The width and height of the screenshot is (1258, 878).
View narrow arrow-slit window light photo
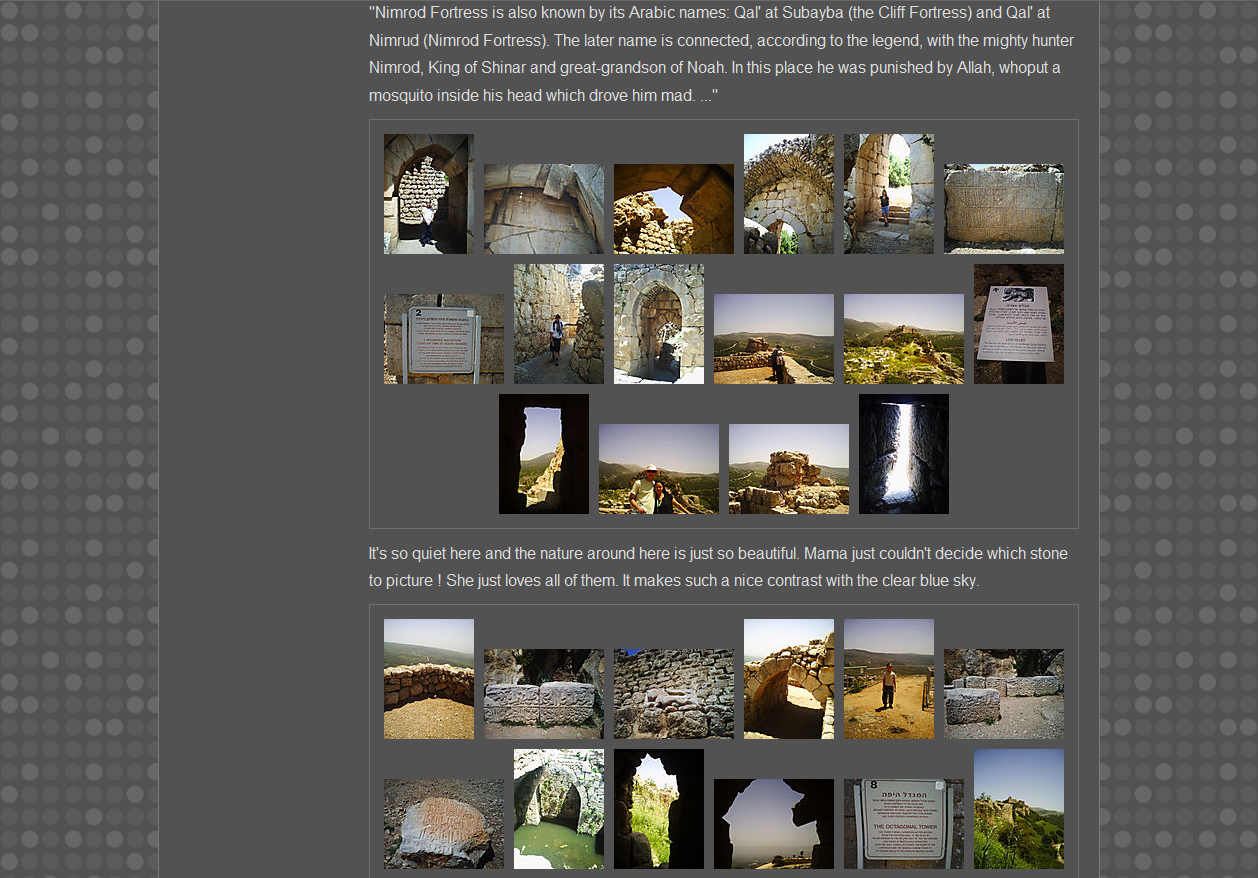[x=903, y=453]
